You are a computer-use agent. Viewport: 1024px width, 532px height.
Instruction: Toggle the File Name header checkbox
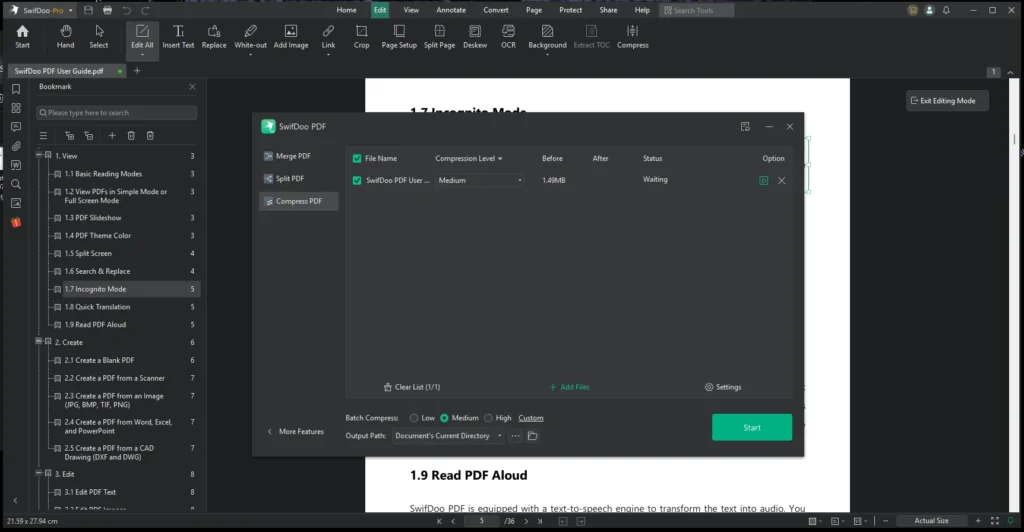coord(357,158)
